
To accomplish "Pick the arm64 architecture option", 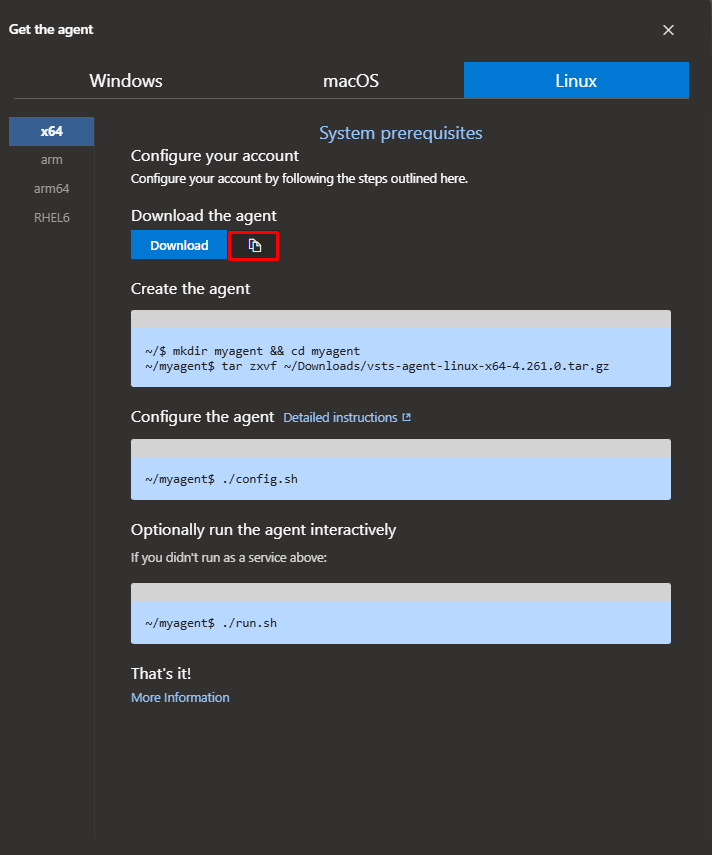I will coord(52,189).
